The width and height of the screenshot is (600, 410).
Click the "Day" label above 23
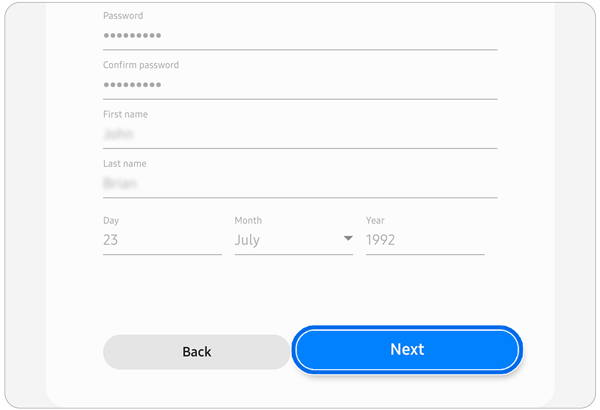pyautogui.click(x=110, y=220)
